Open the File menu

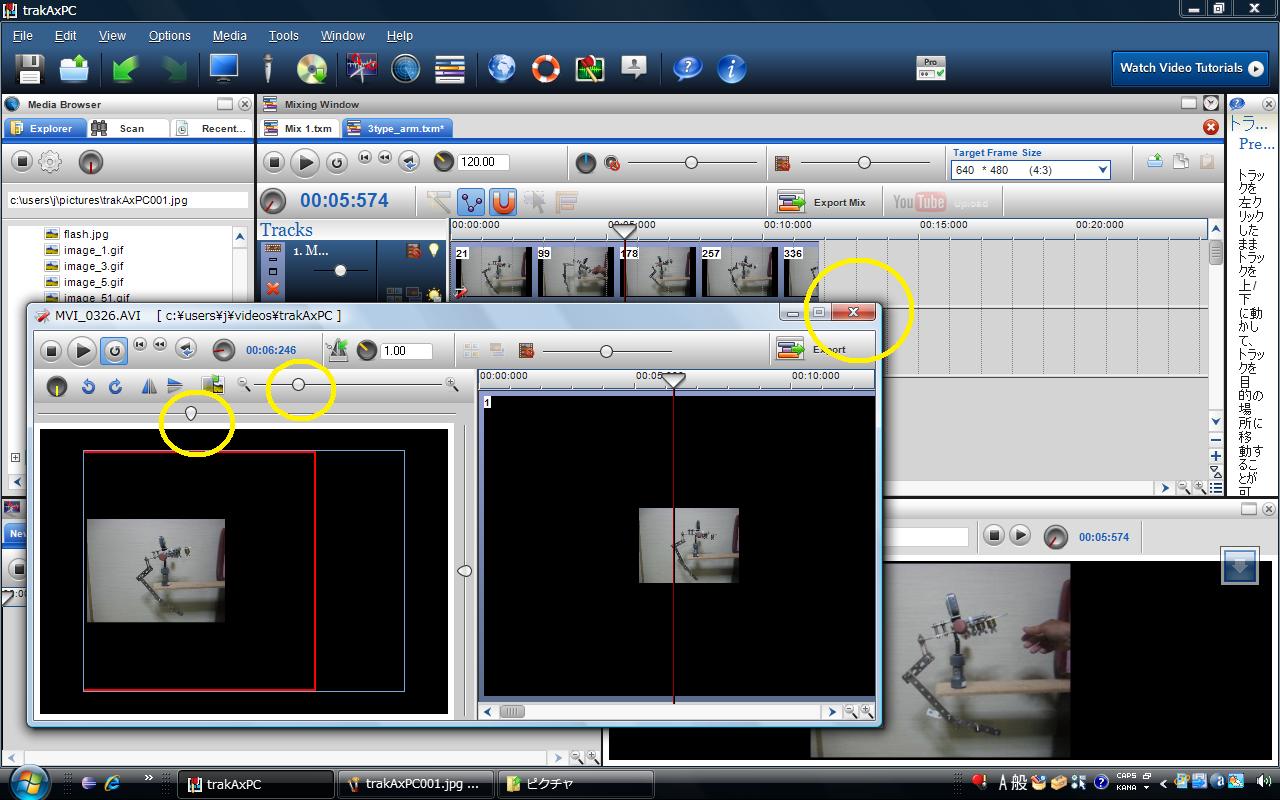[22, 35]
